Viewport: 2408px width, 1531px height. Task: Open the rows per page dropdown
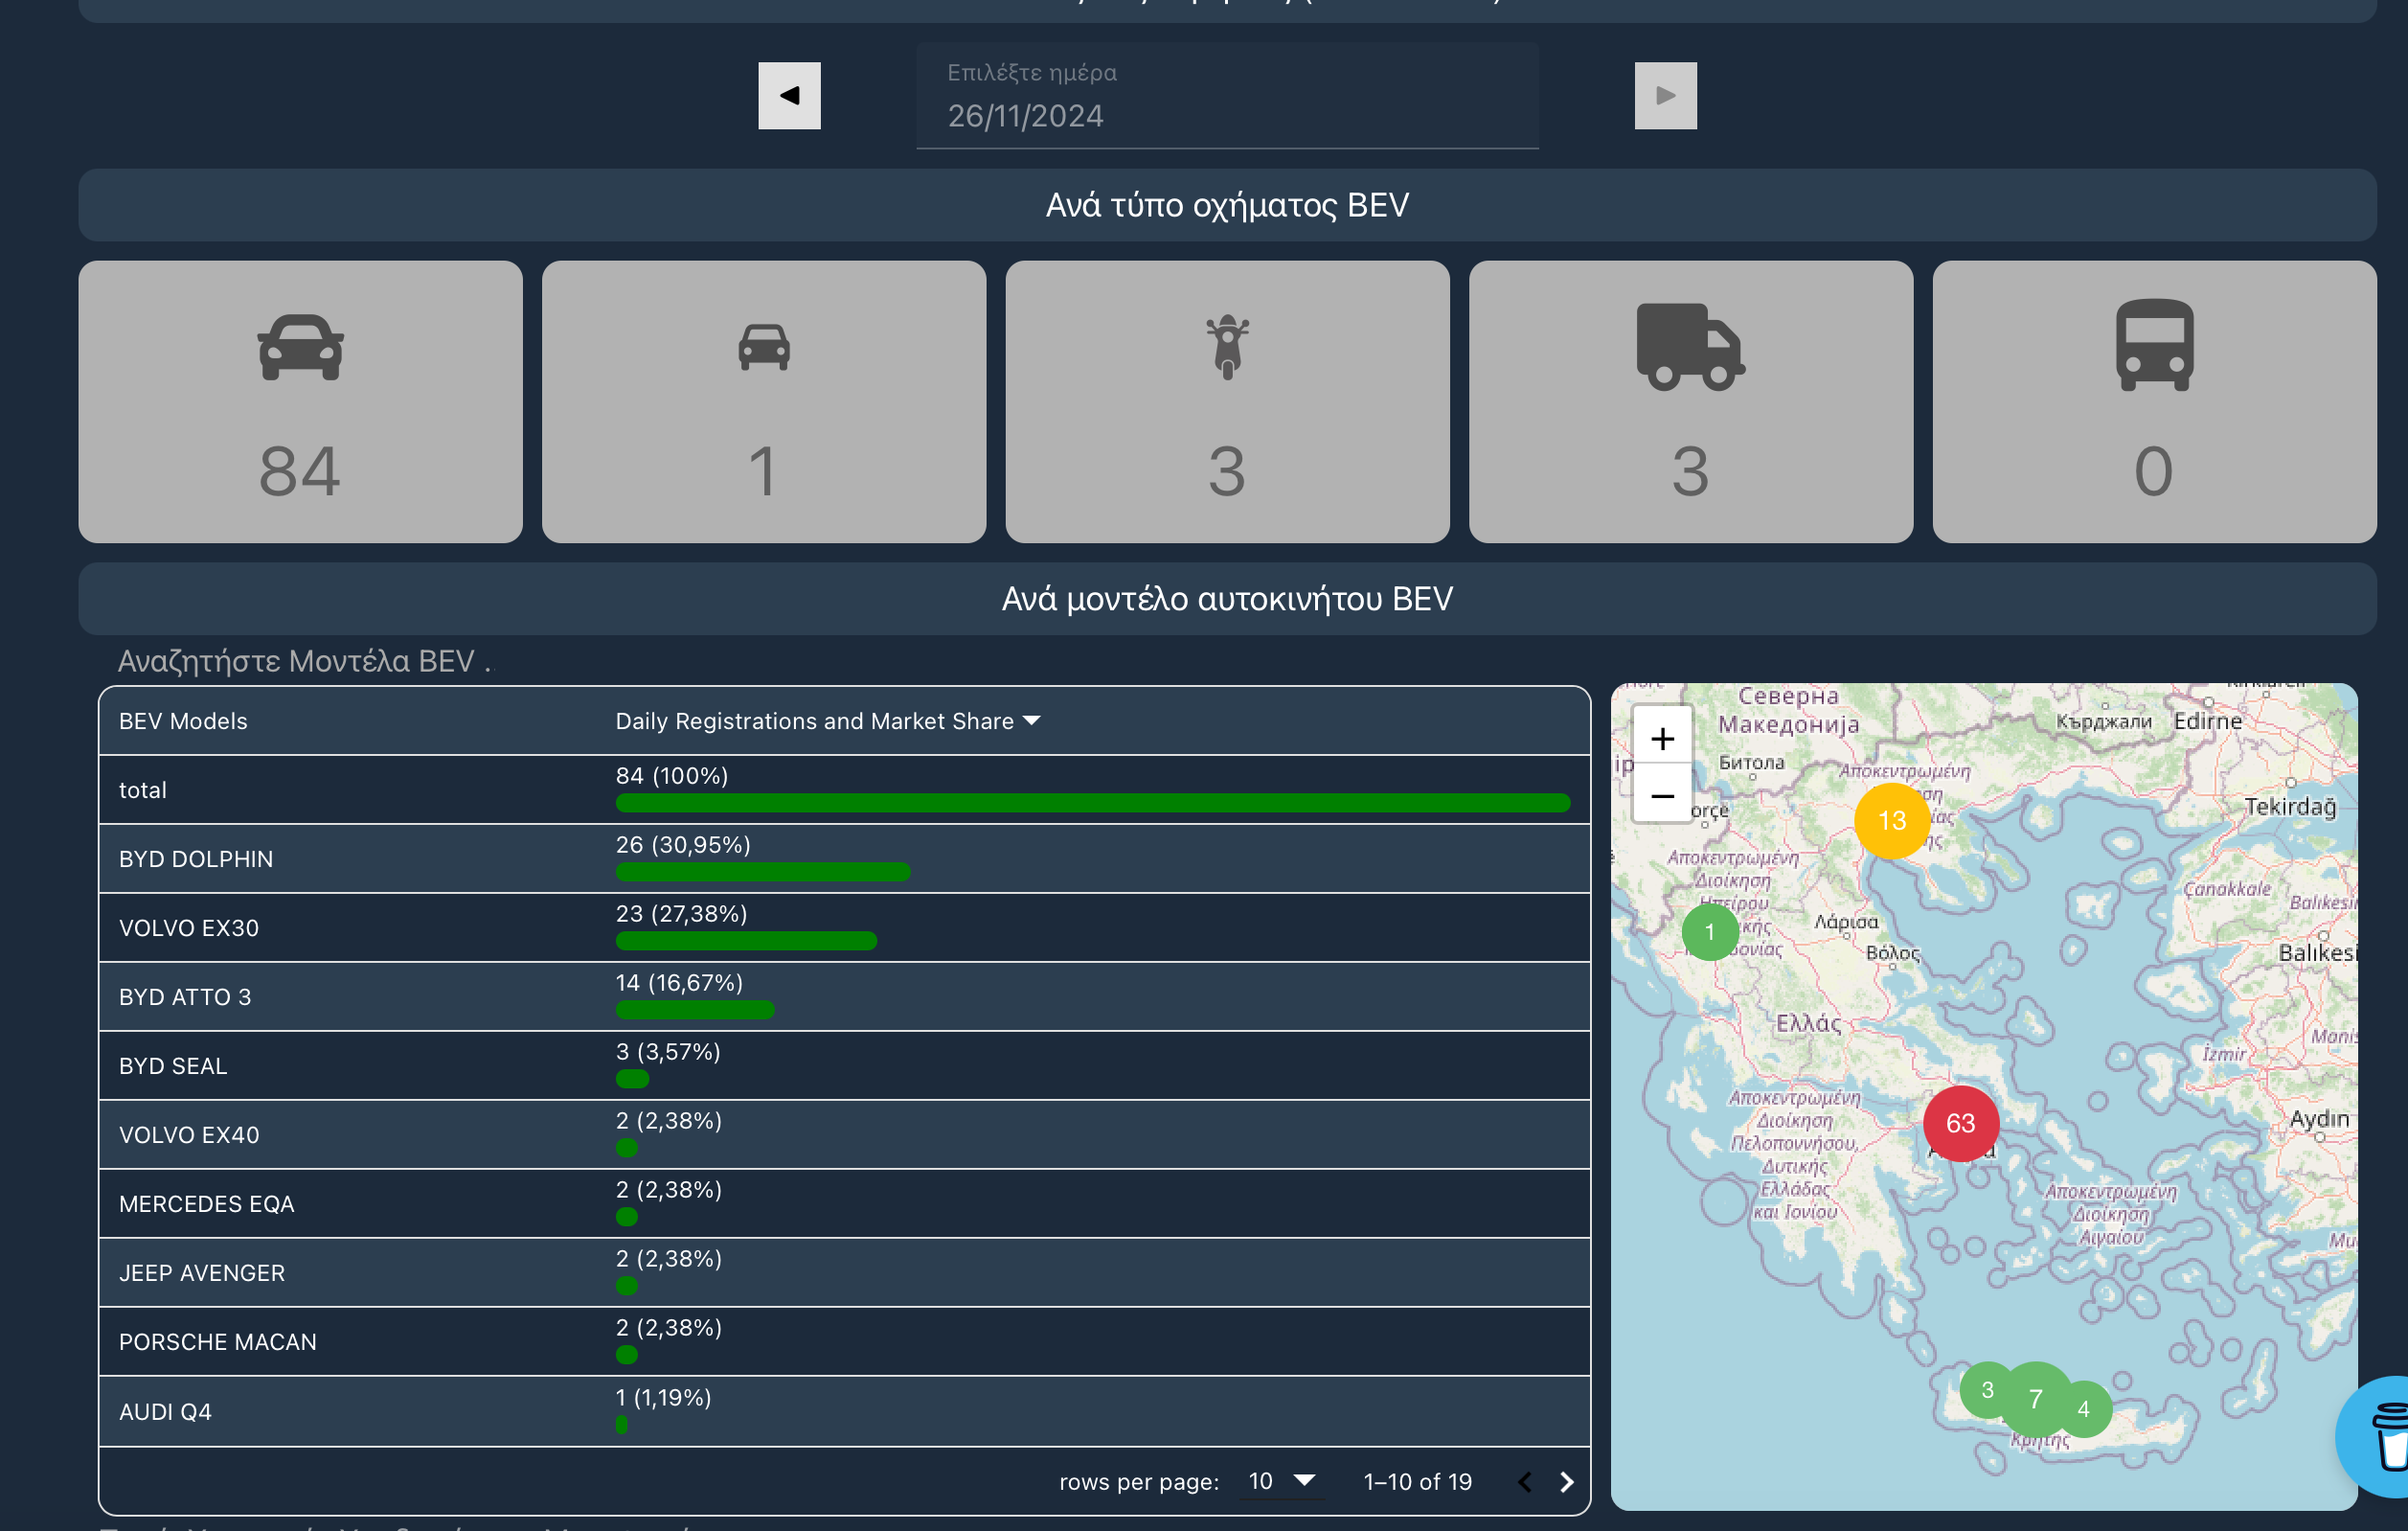tap(1283, 1481)
